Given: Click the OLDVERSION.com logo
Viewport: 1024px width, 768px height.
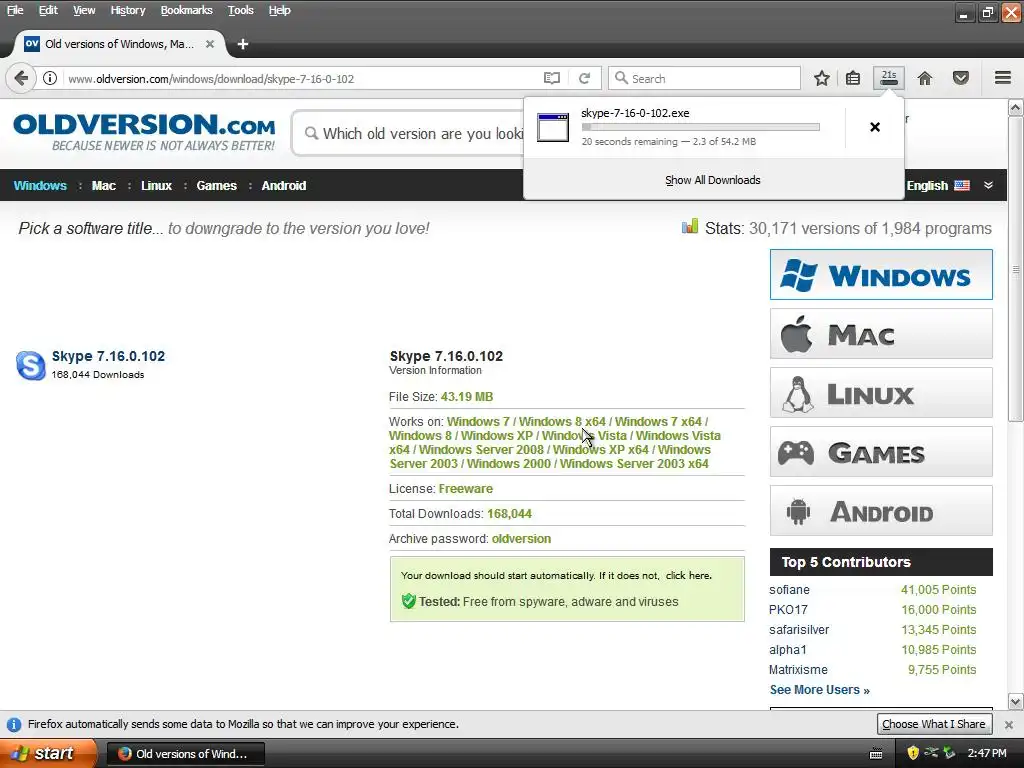Looking at the screenshot, I should click(x=144, y=132).
